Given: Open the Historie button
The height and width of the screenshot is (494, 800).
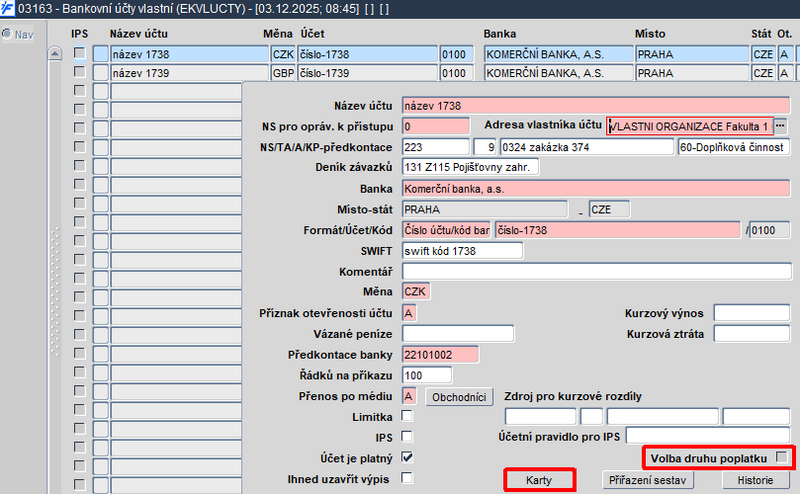Looking at the screenshot, I should click(756, 480).
